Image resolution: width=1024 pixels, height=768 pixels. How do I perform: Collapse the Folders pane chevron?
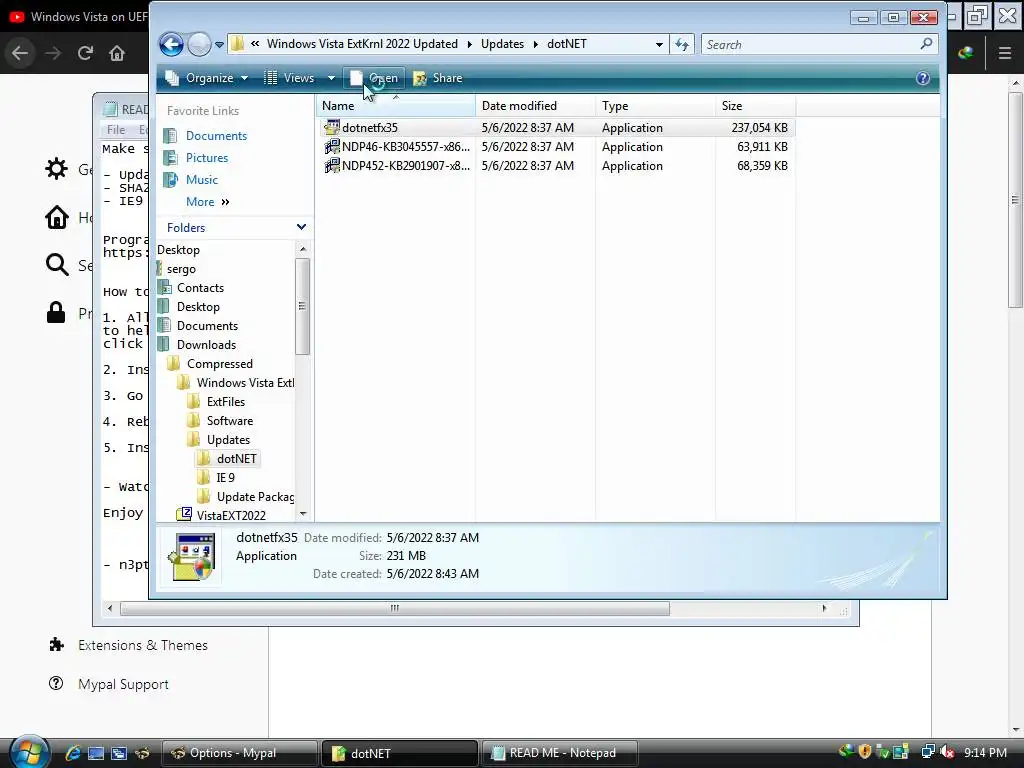pyautogui.click(x=301, y=227)
